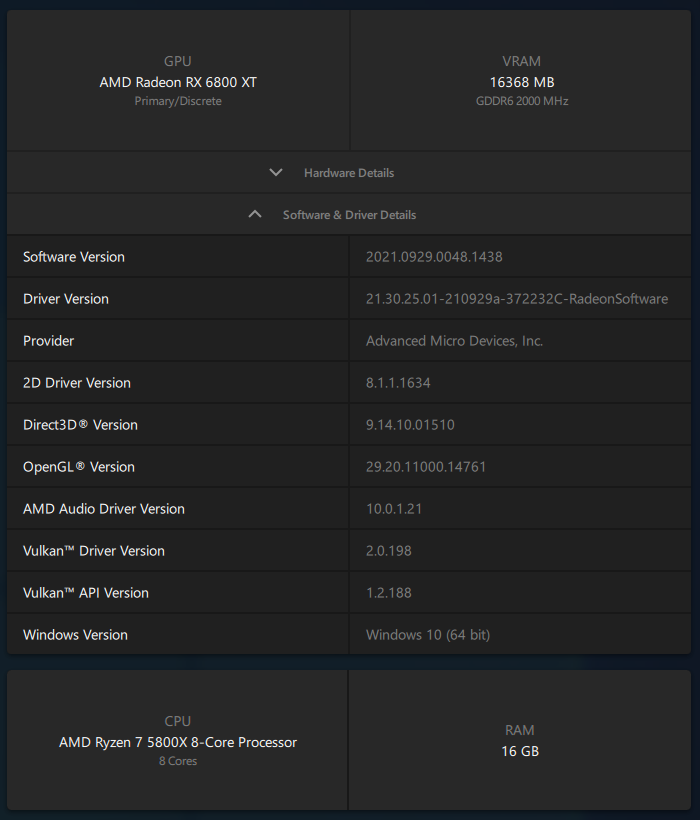Select the 10.0.1.21 value
This screenshot has width=700, height=820.
394,509
